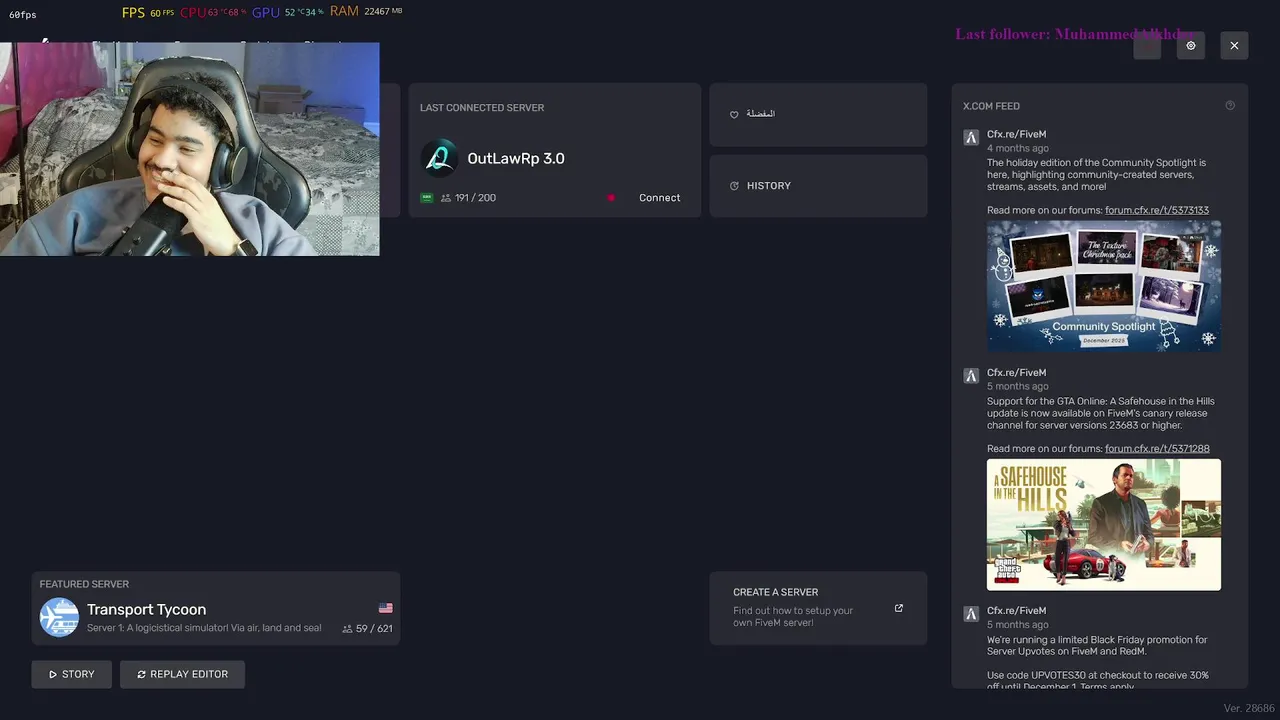
Task: Click the Cfx.re avatar on Safehouse post
Action: [x=971, y=376]
